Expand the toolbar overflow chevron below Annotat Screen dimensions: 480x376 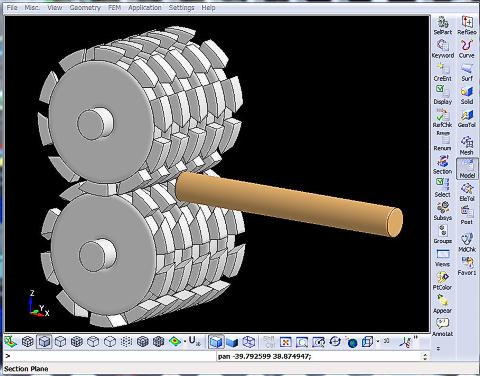(x=438, y=349)
